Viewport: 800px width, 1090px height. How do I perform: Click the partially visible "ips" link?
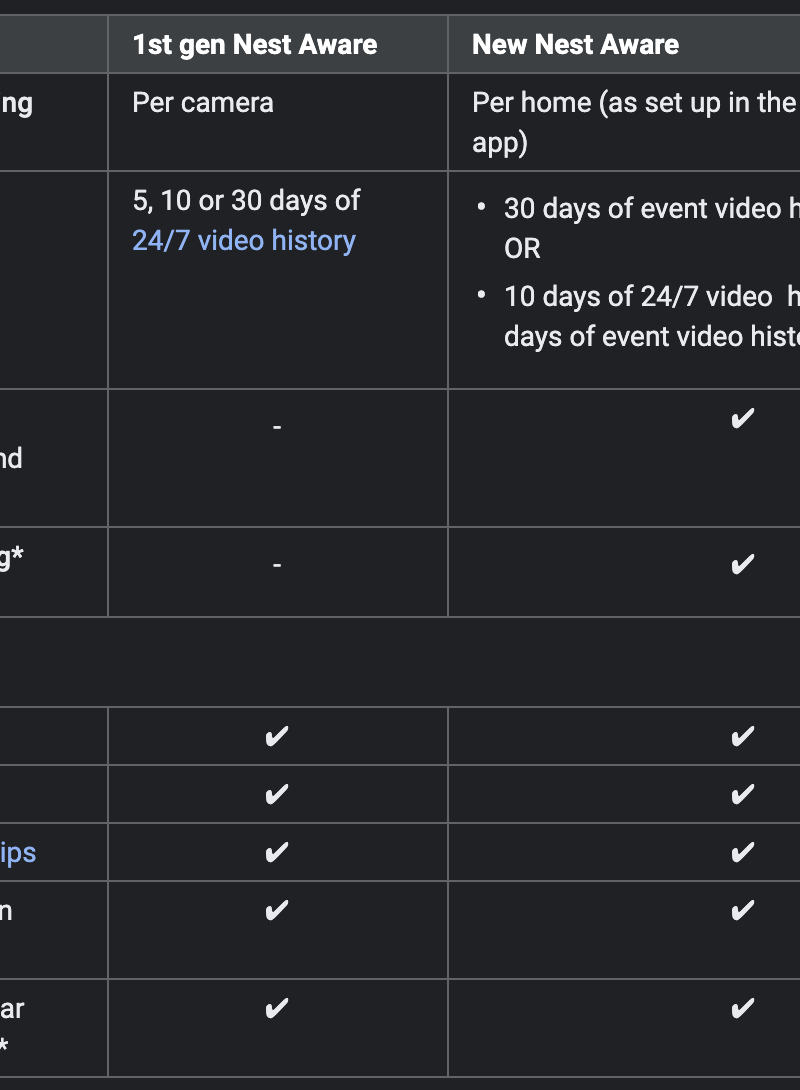[x=18, y=852]
